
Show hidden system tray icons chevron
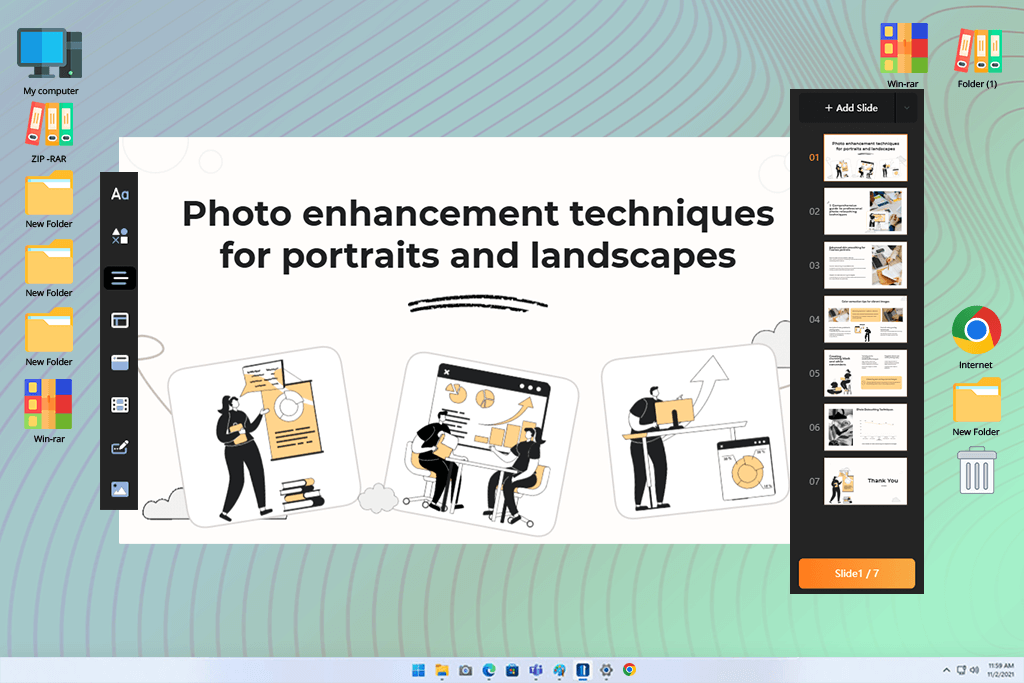[x=946, y=670]
